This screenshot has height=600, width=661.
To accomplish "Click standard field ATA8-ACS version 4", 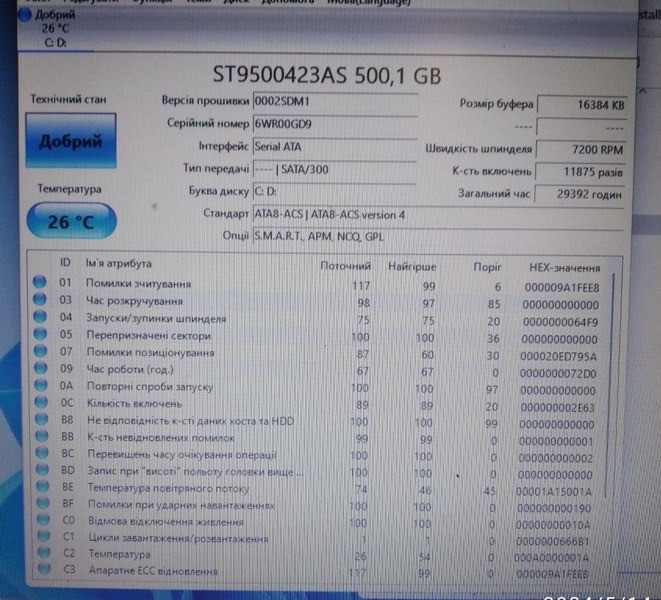I will [438, 215].
